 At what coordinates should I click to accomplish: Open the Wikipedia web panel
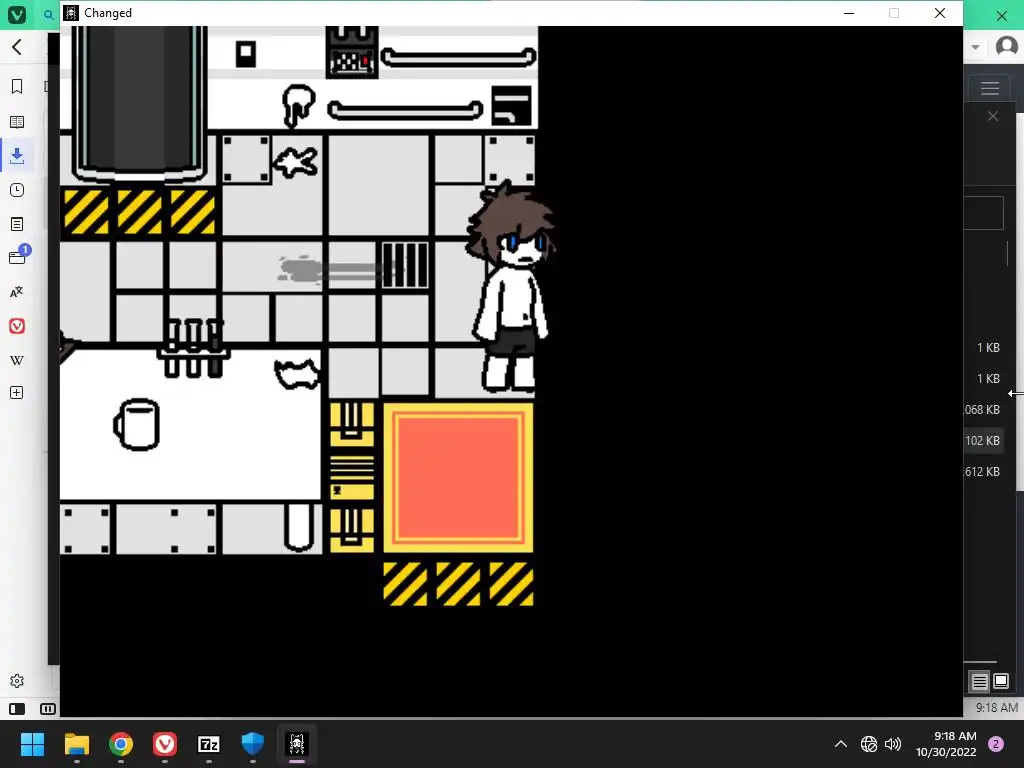click(17, 360)
